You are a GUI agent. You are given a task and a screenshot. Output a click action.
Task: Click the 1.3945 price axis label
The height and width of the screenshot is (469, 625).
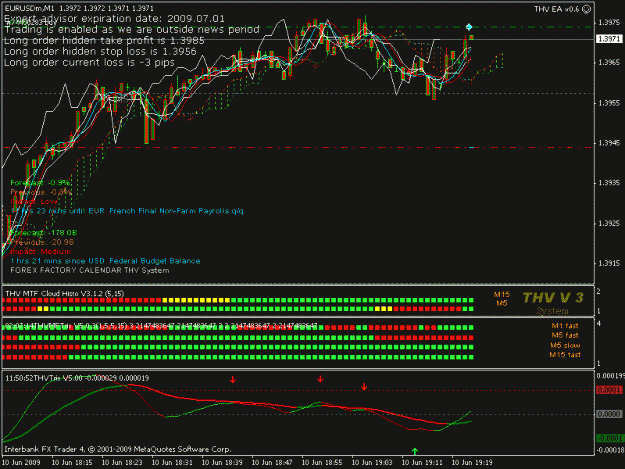point(609,143)
